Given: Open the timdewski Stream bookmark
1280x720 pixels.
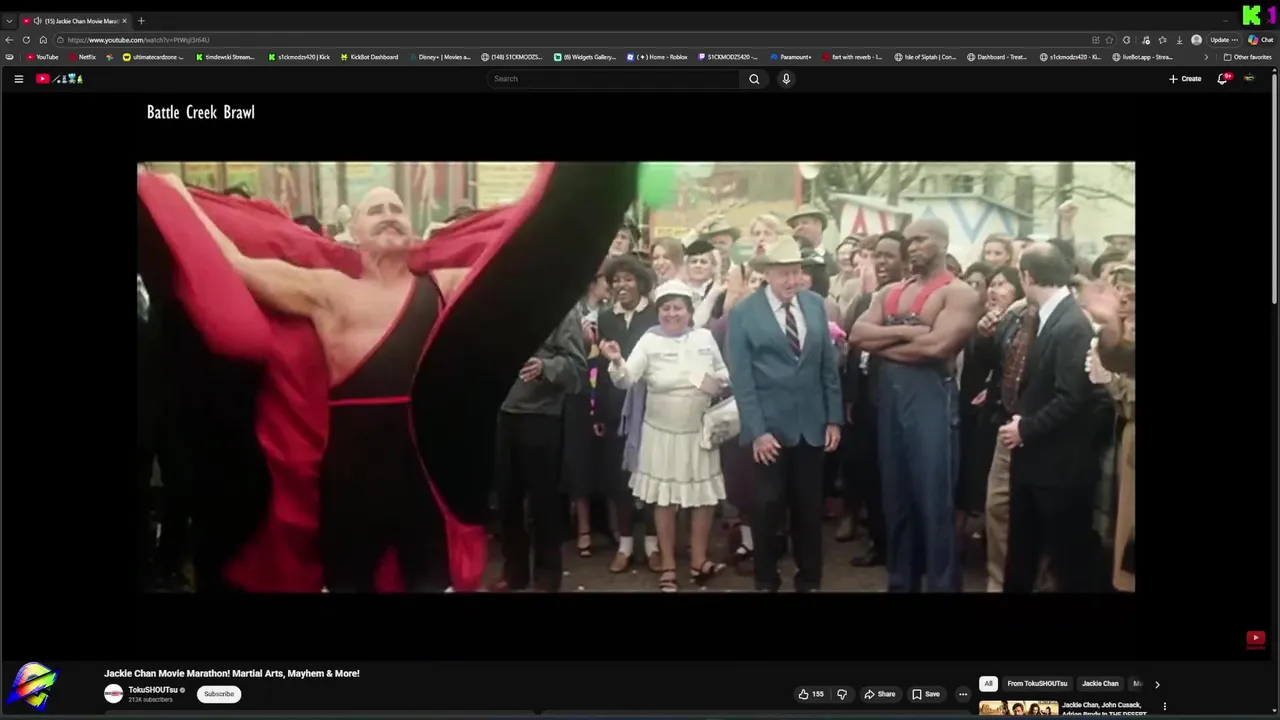Looking at the screenshot, I should 225,57.
